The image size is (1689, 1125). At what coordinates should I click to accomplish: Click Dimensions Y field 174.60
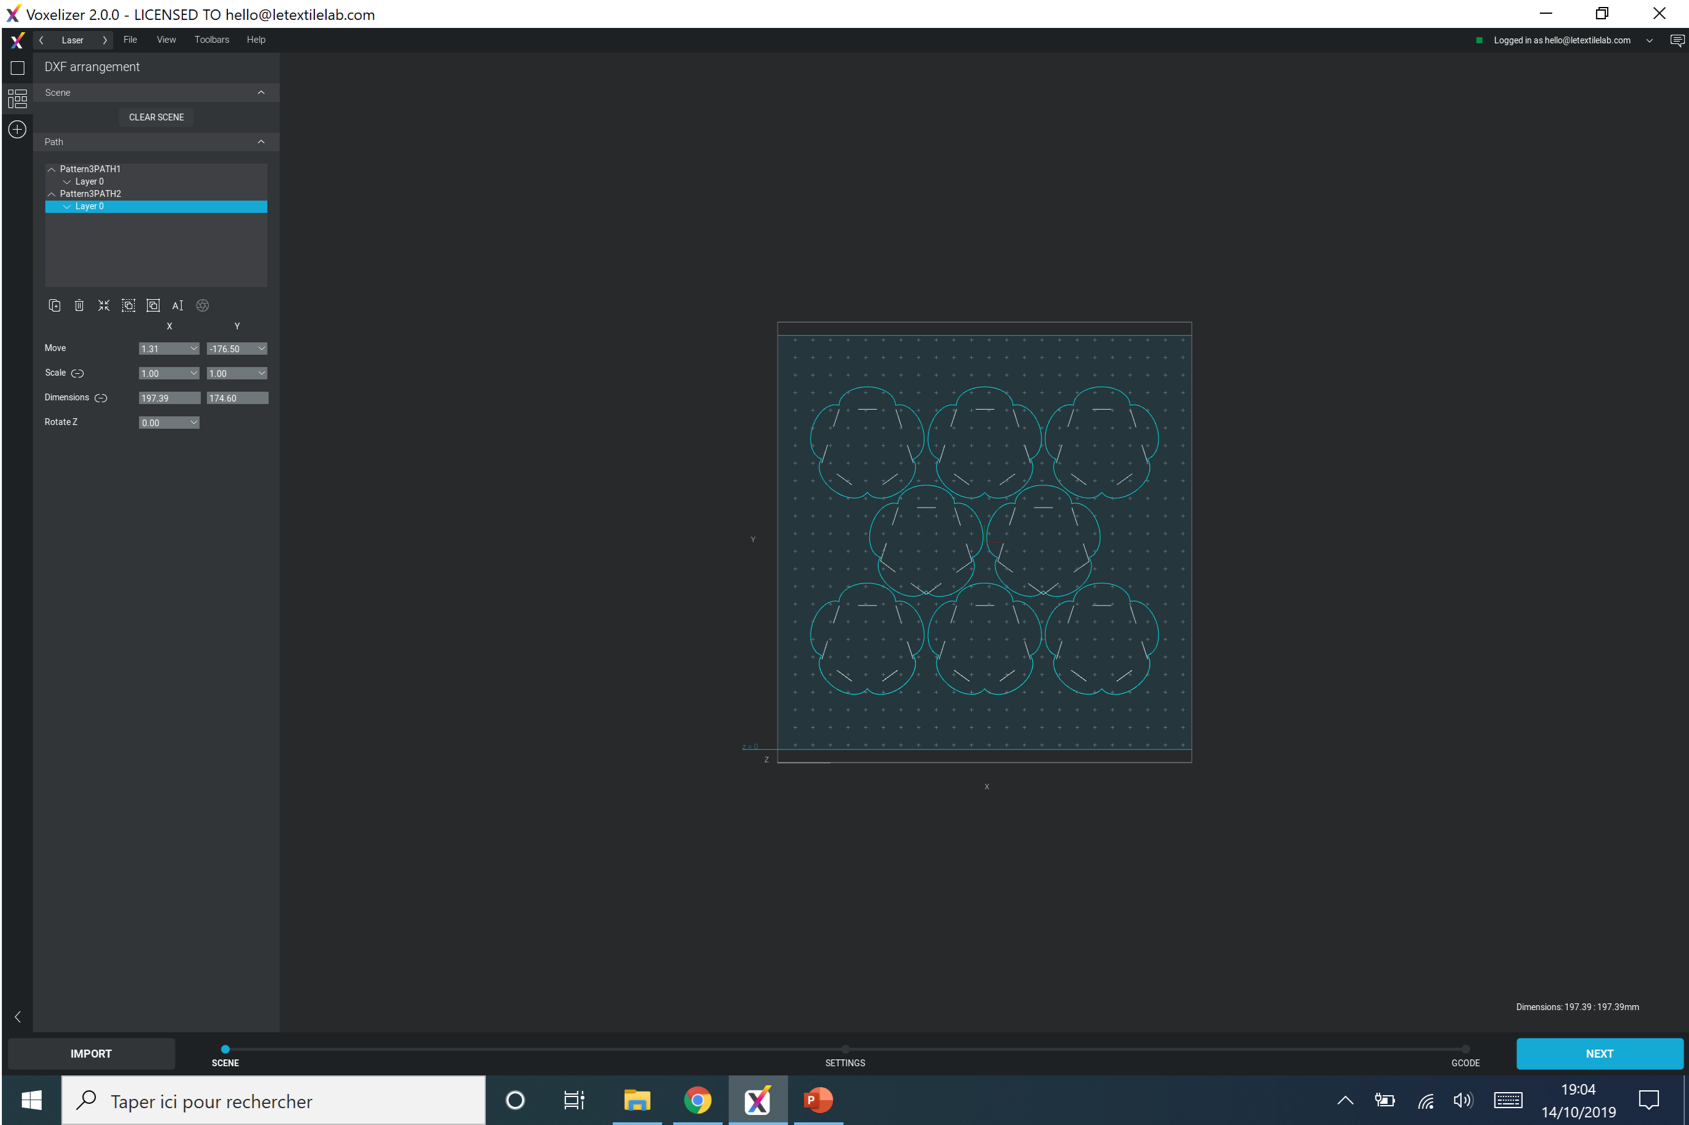pos(237,398)
